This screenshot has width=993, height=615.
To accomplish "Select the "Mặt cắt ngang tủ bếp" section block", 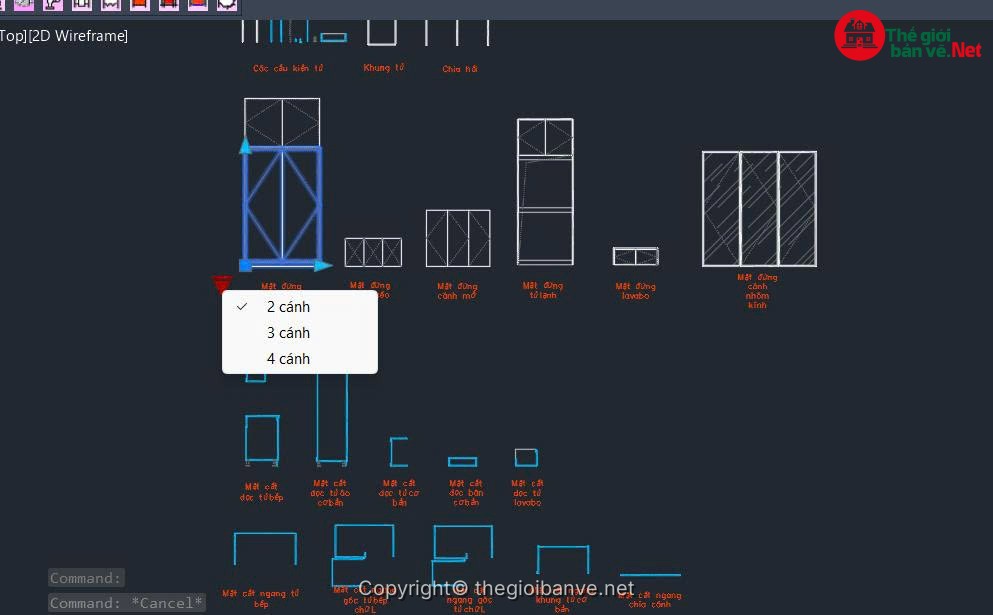I will [x=265, y=548].
